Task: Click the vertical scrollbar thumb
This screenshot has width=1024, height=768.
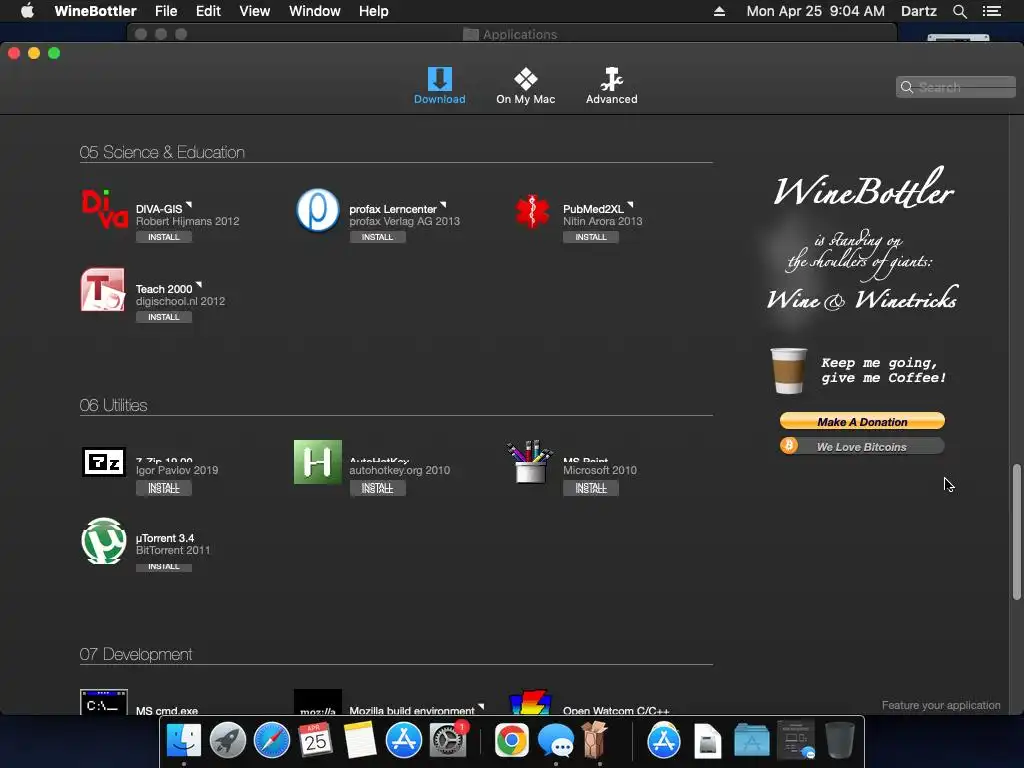Action: [1016, 532]
